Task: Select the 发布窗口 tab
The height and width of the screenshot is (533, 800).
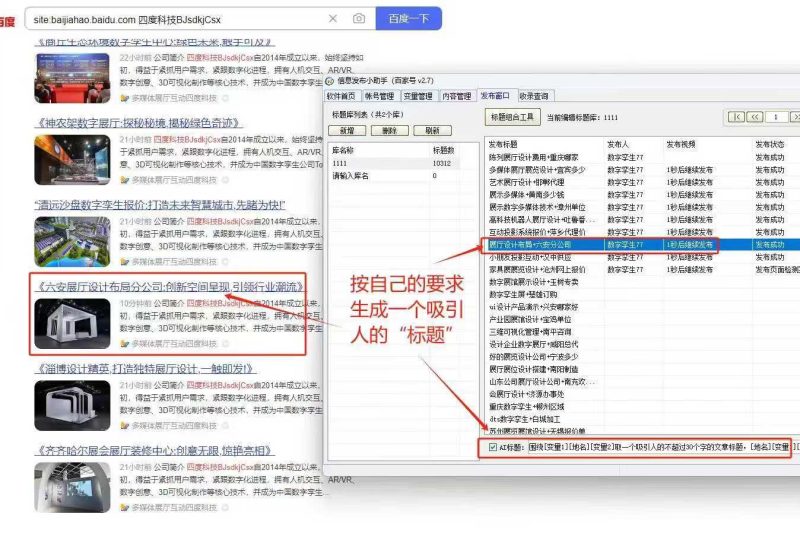Action: pyautogui.click(x=495, y=95)
